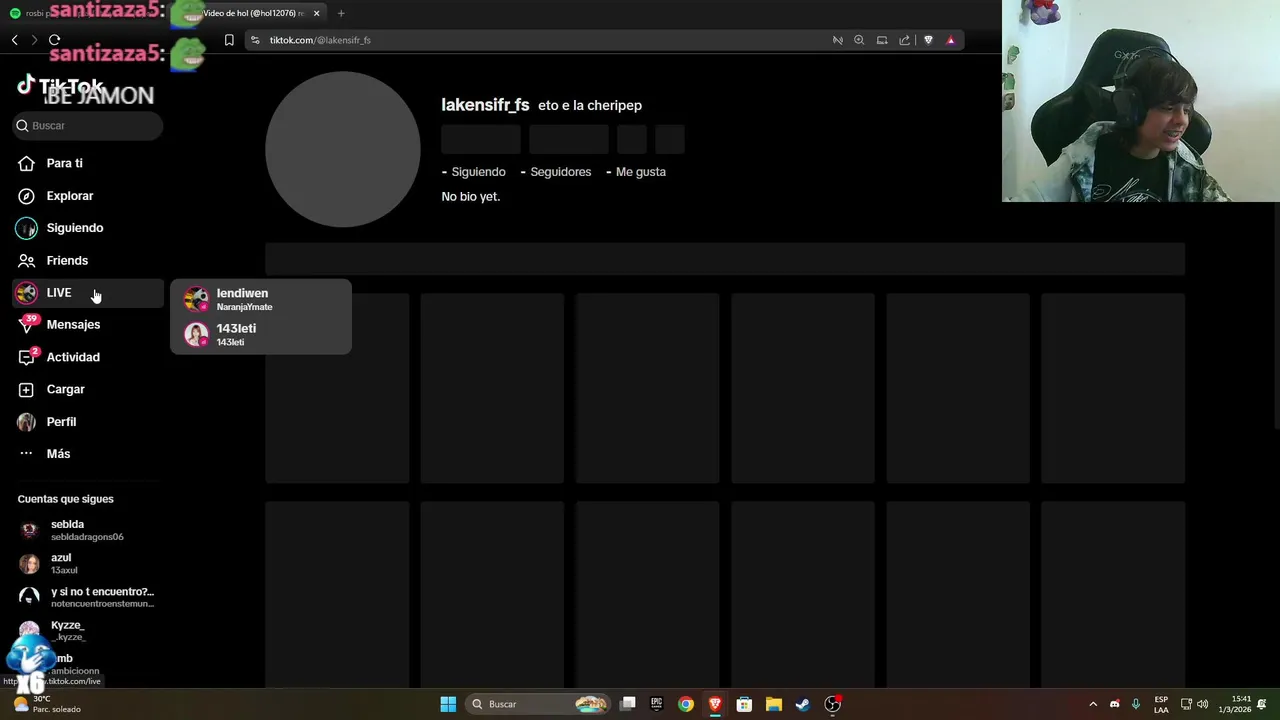Open File Explorer from taskbar

[773, 704]
